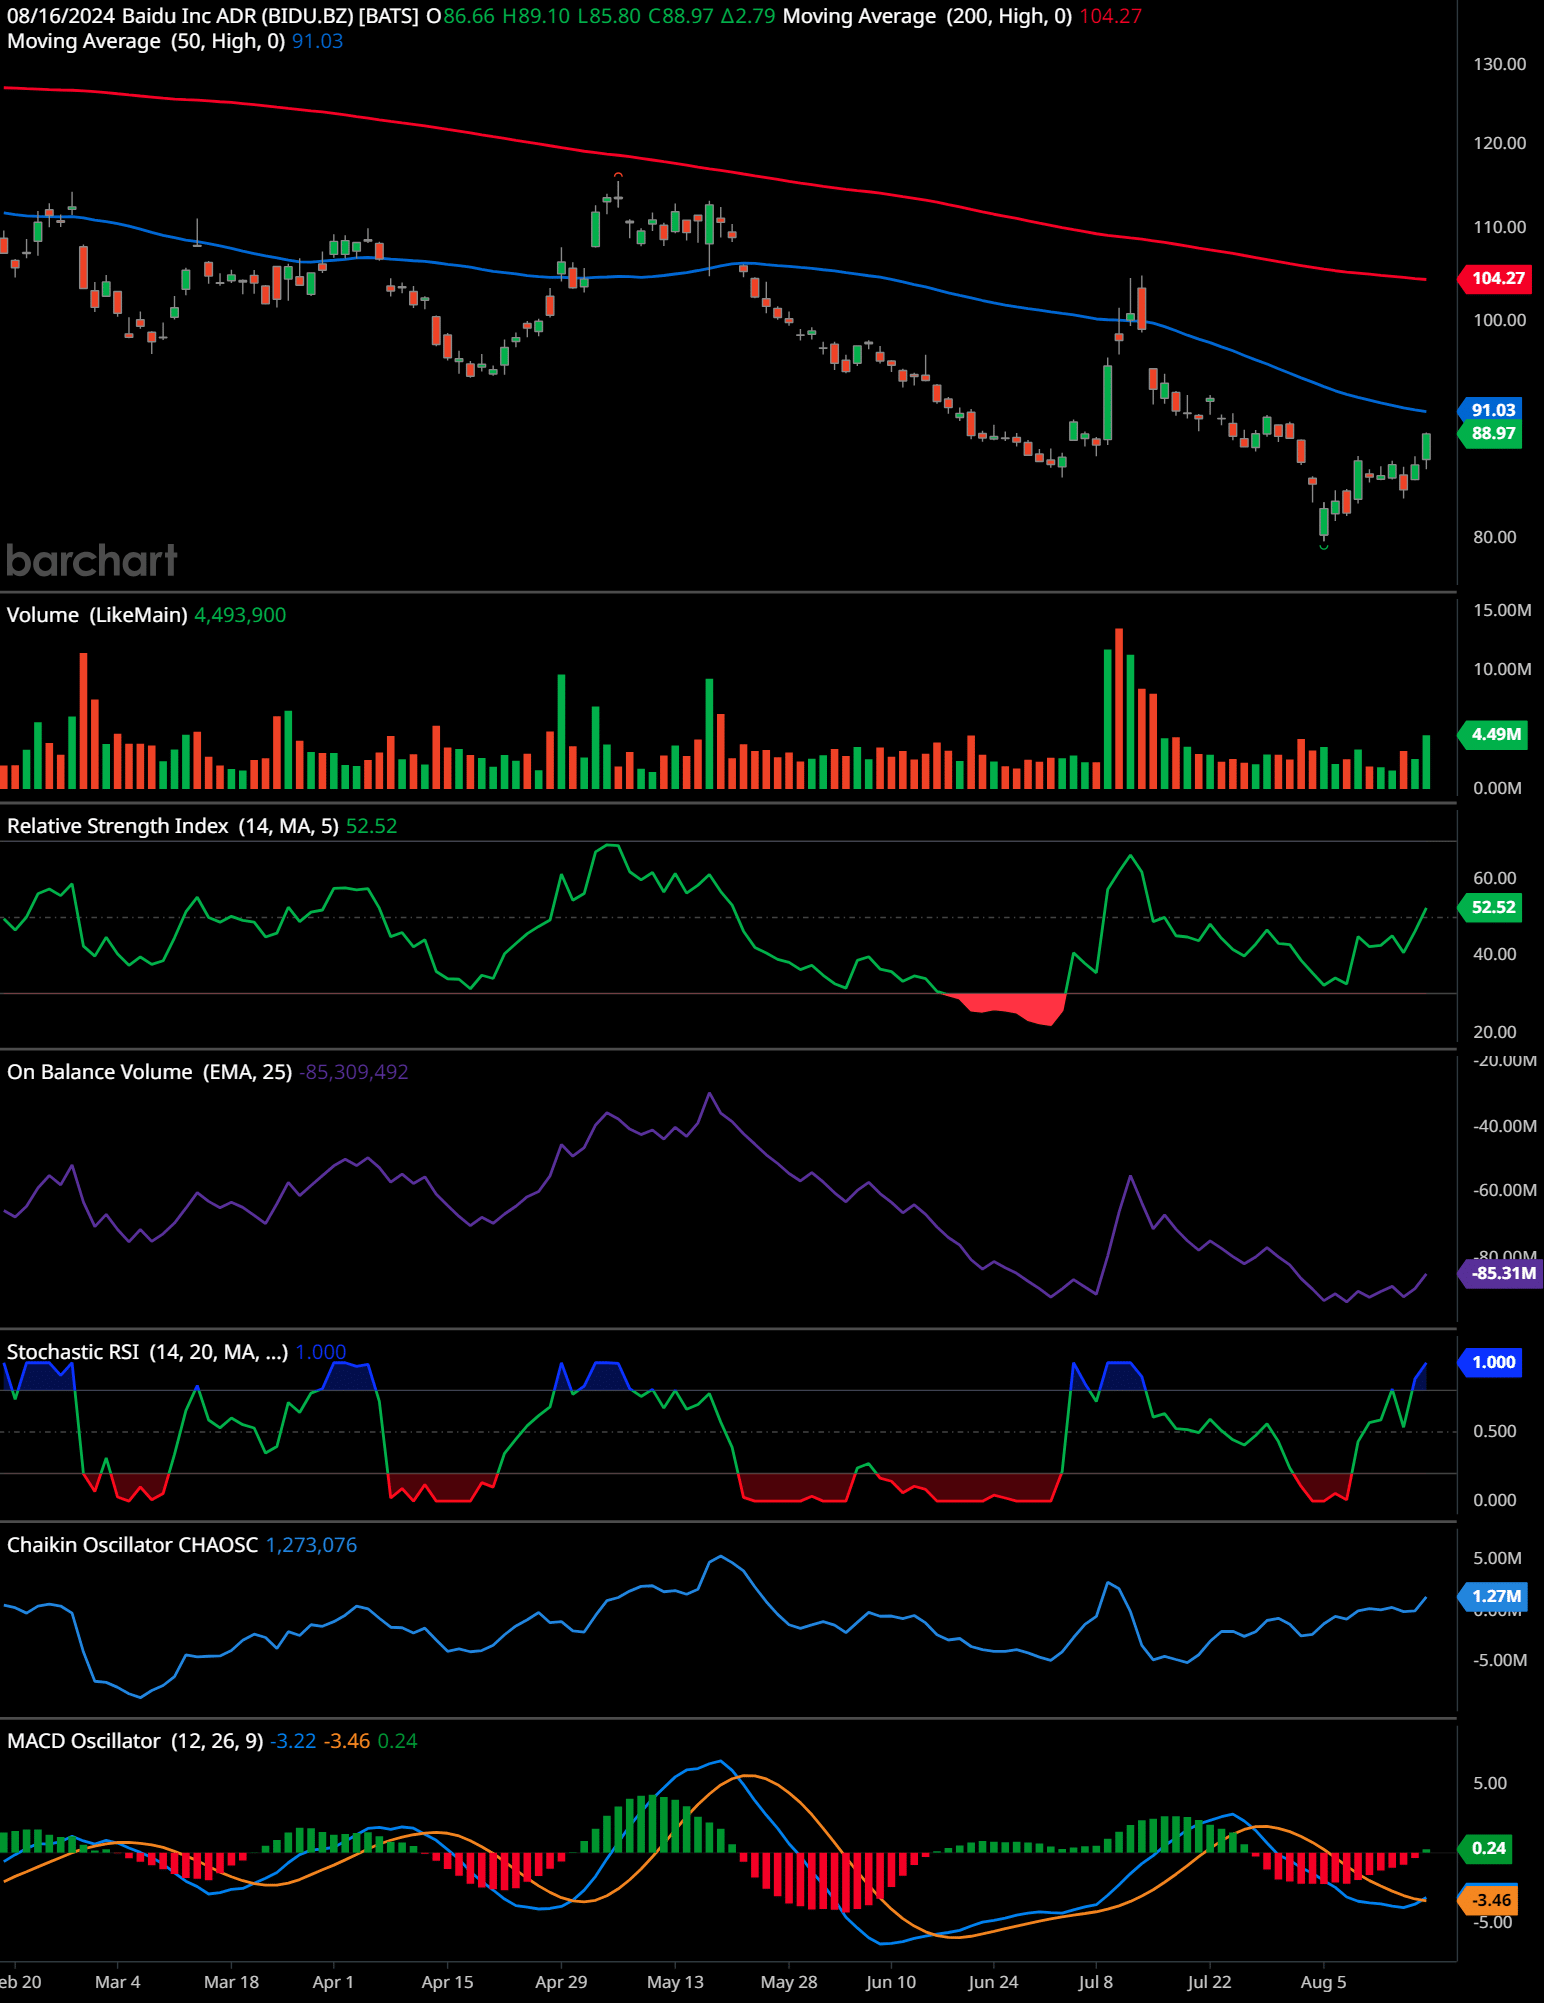Click the Volume (LikeMain) label
1544x2003 pixels.
point(97,615)
